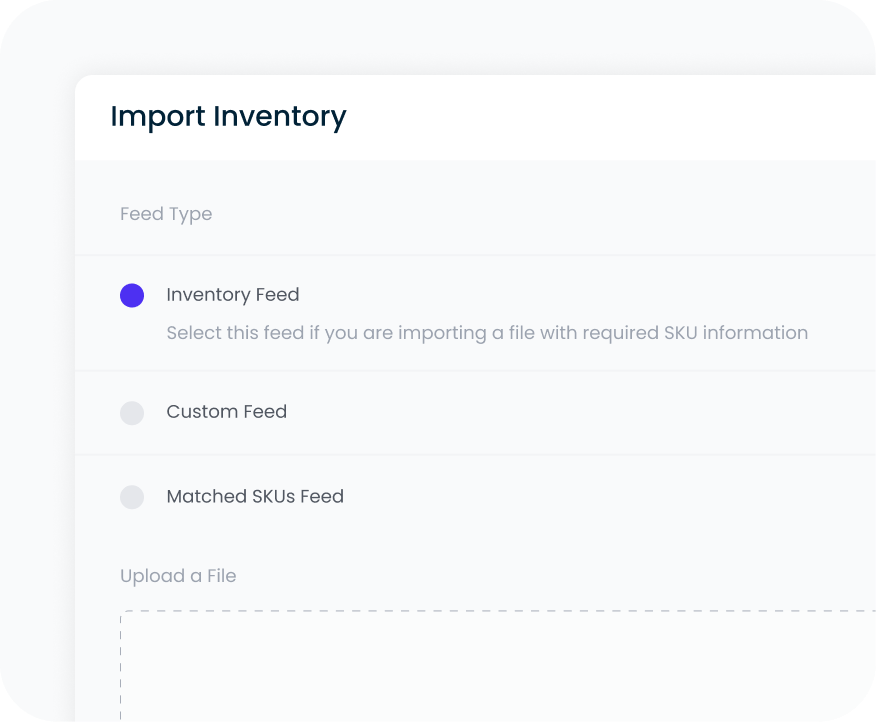876x722 pixels.
Task: Click the Import Inventory dialog title
Action: click(x=228, y=116)
